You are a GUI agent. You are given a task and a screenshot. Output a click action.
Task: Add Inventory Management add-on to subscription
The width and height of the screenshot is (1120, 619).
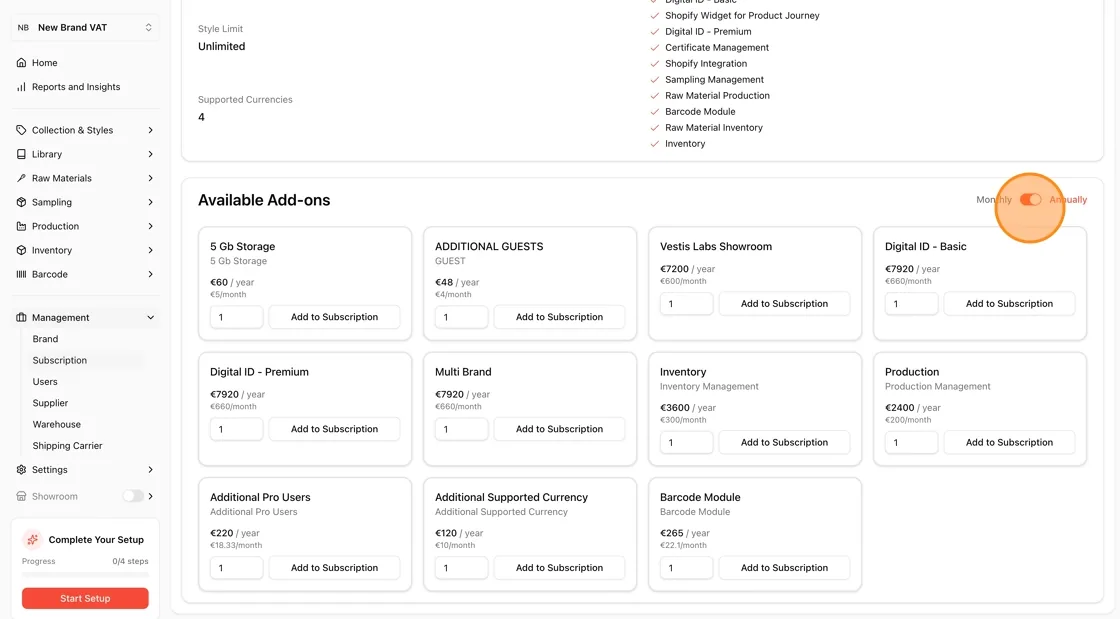point(784,443)
